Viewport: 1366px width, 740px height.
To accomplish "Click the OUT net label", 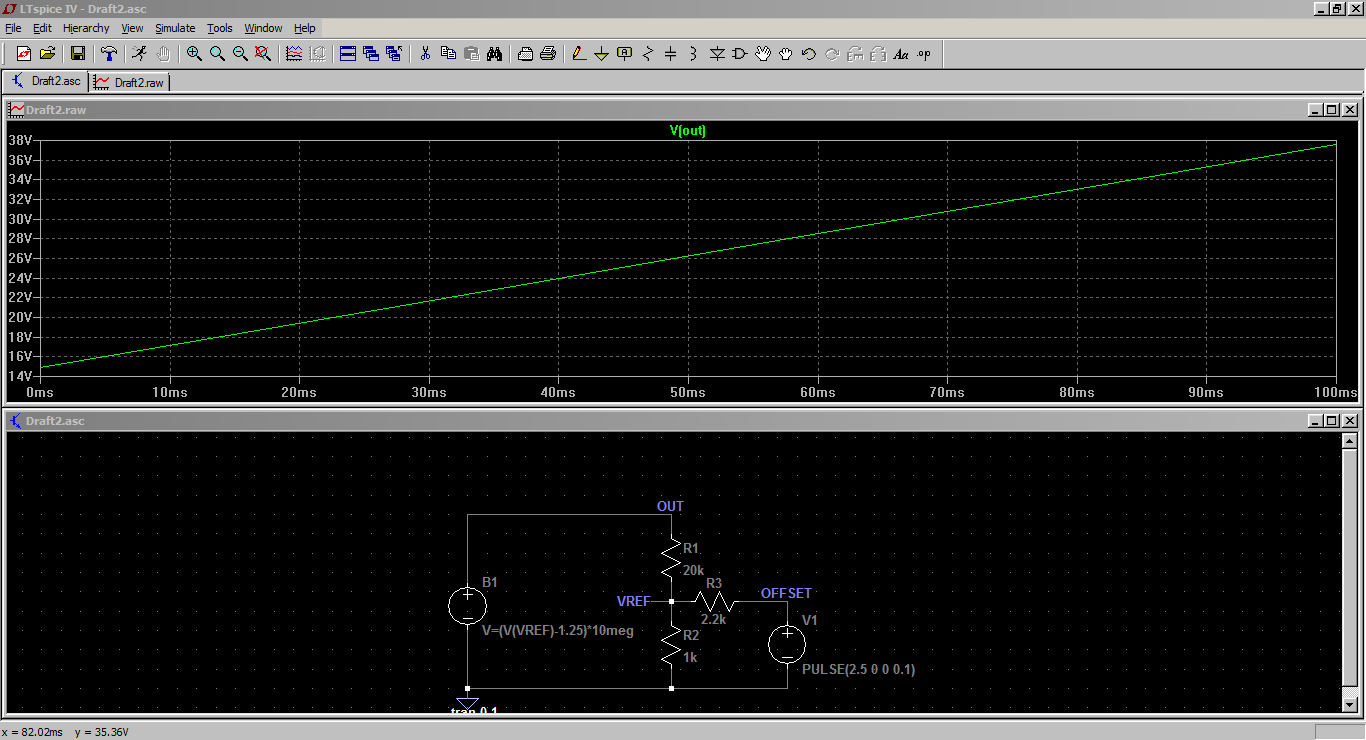I will (670, 506).
